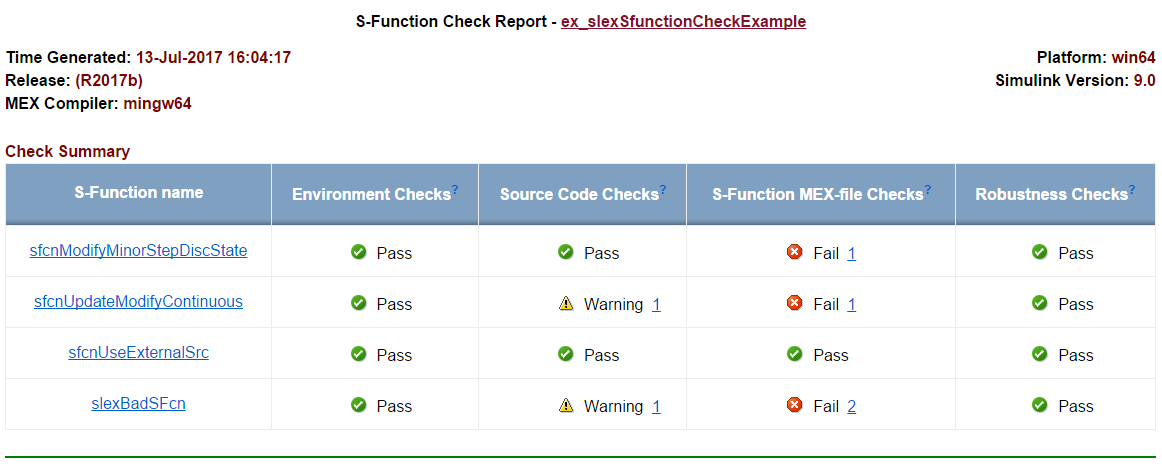Click warning triangle icon in slexBadSFcn row

[x=566, y=405]
